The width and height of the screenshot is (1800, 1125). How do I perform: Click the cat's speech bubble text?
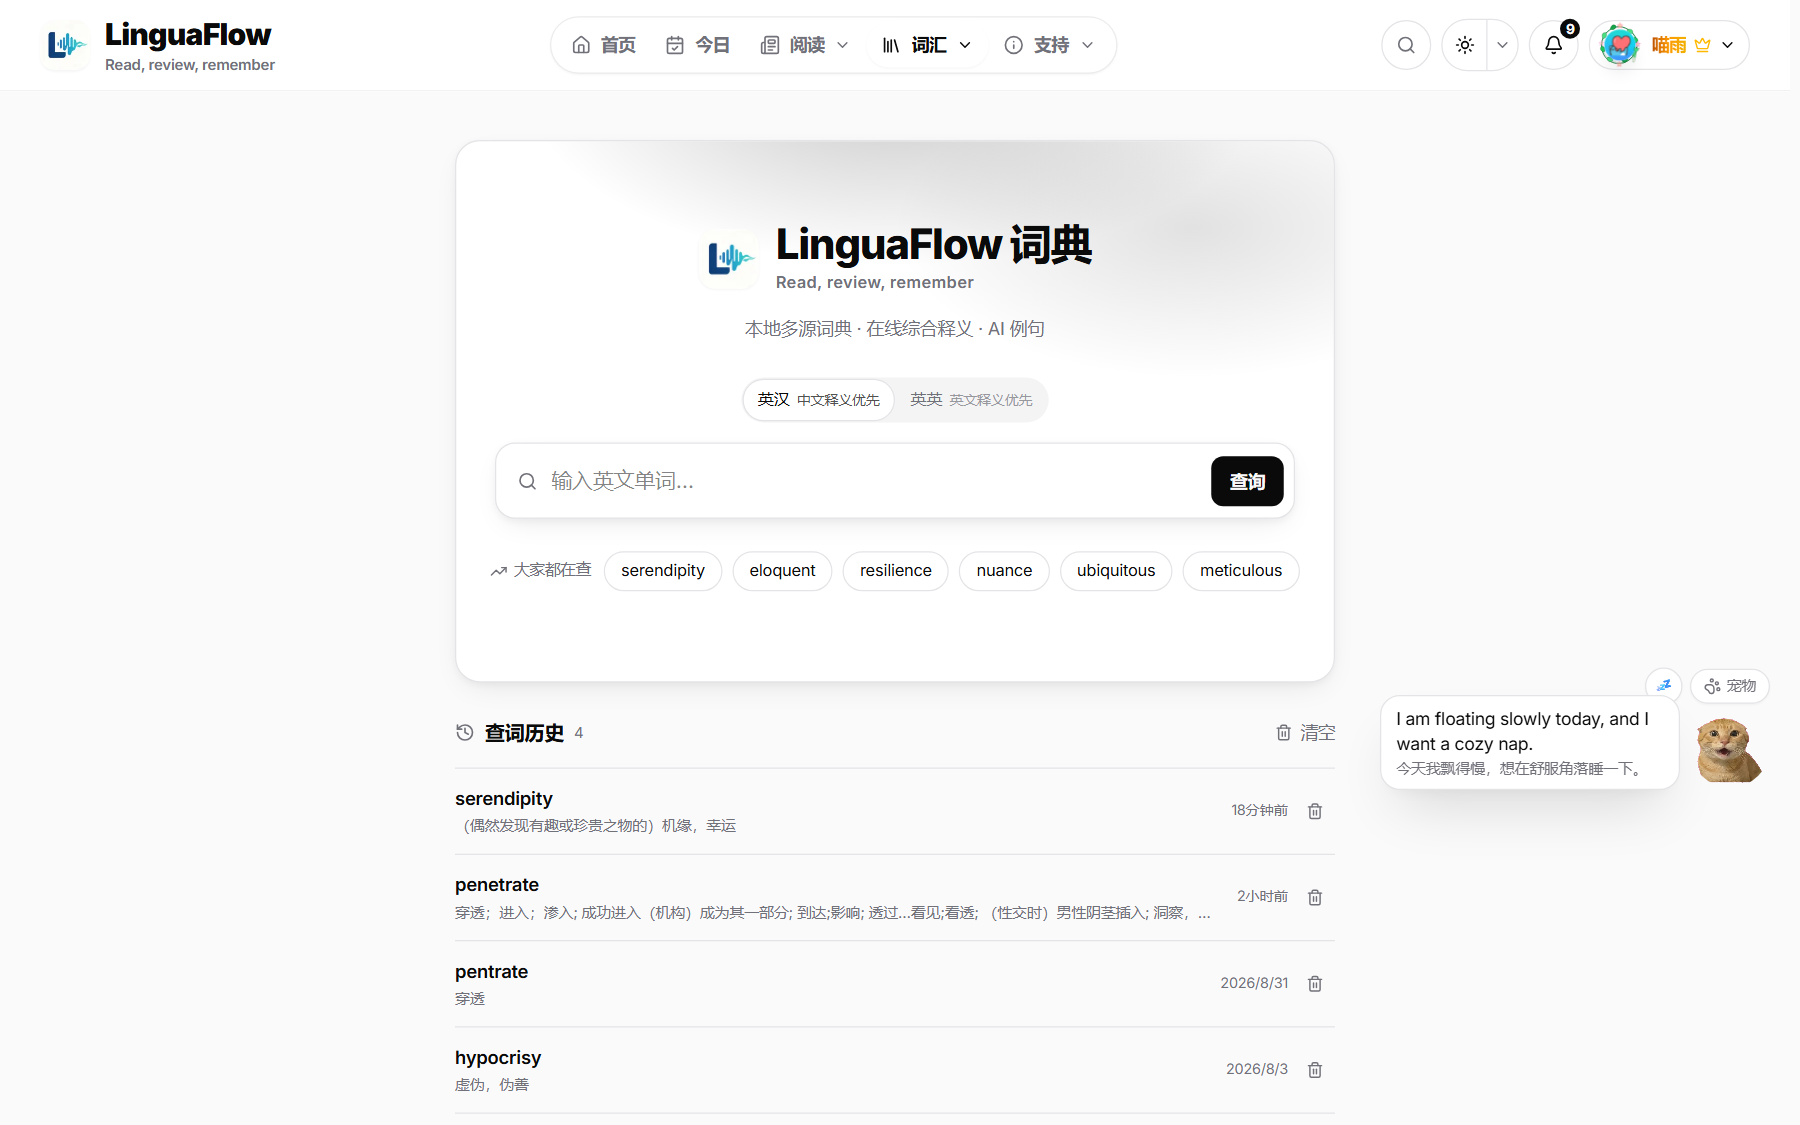1528,743
